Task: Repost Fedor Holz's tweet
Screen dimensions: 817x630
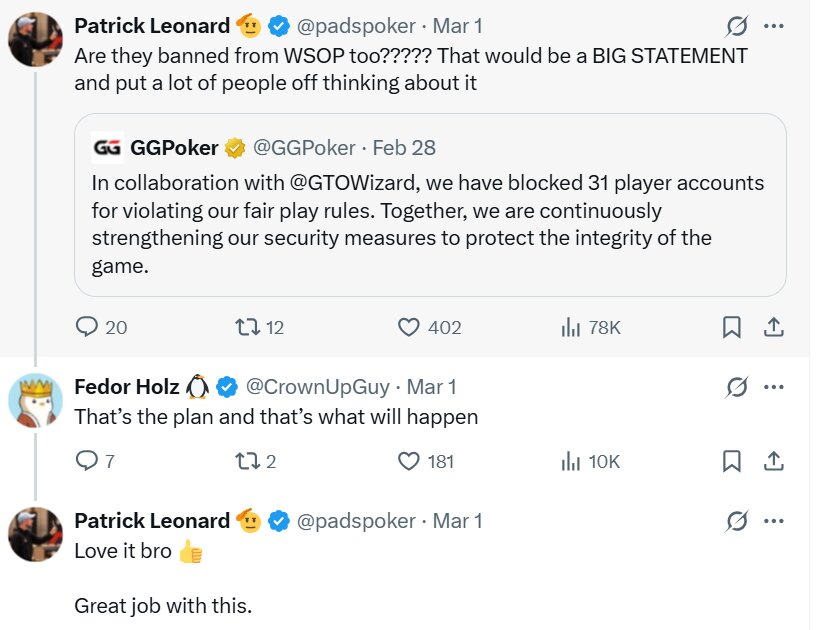Action: tap(245, 461)
